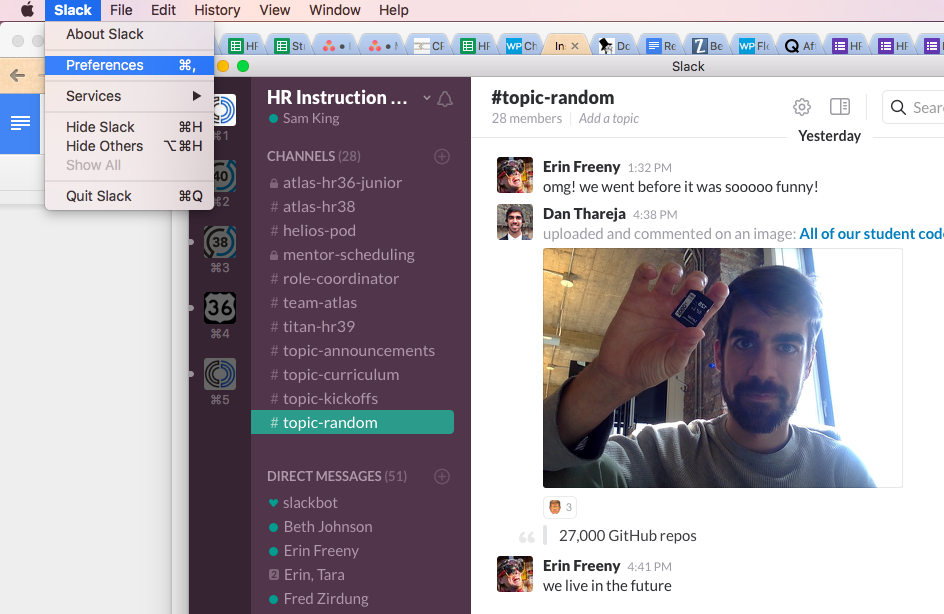Image resolution: width=944 pixels, height=614 pixels.
Task: Open DIRECT MESSAGES (51) header
Action: 337,477
